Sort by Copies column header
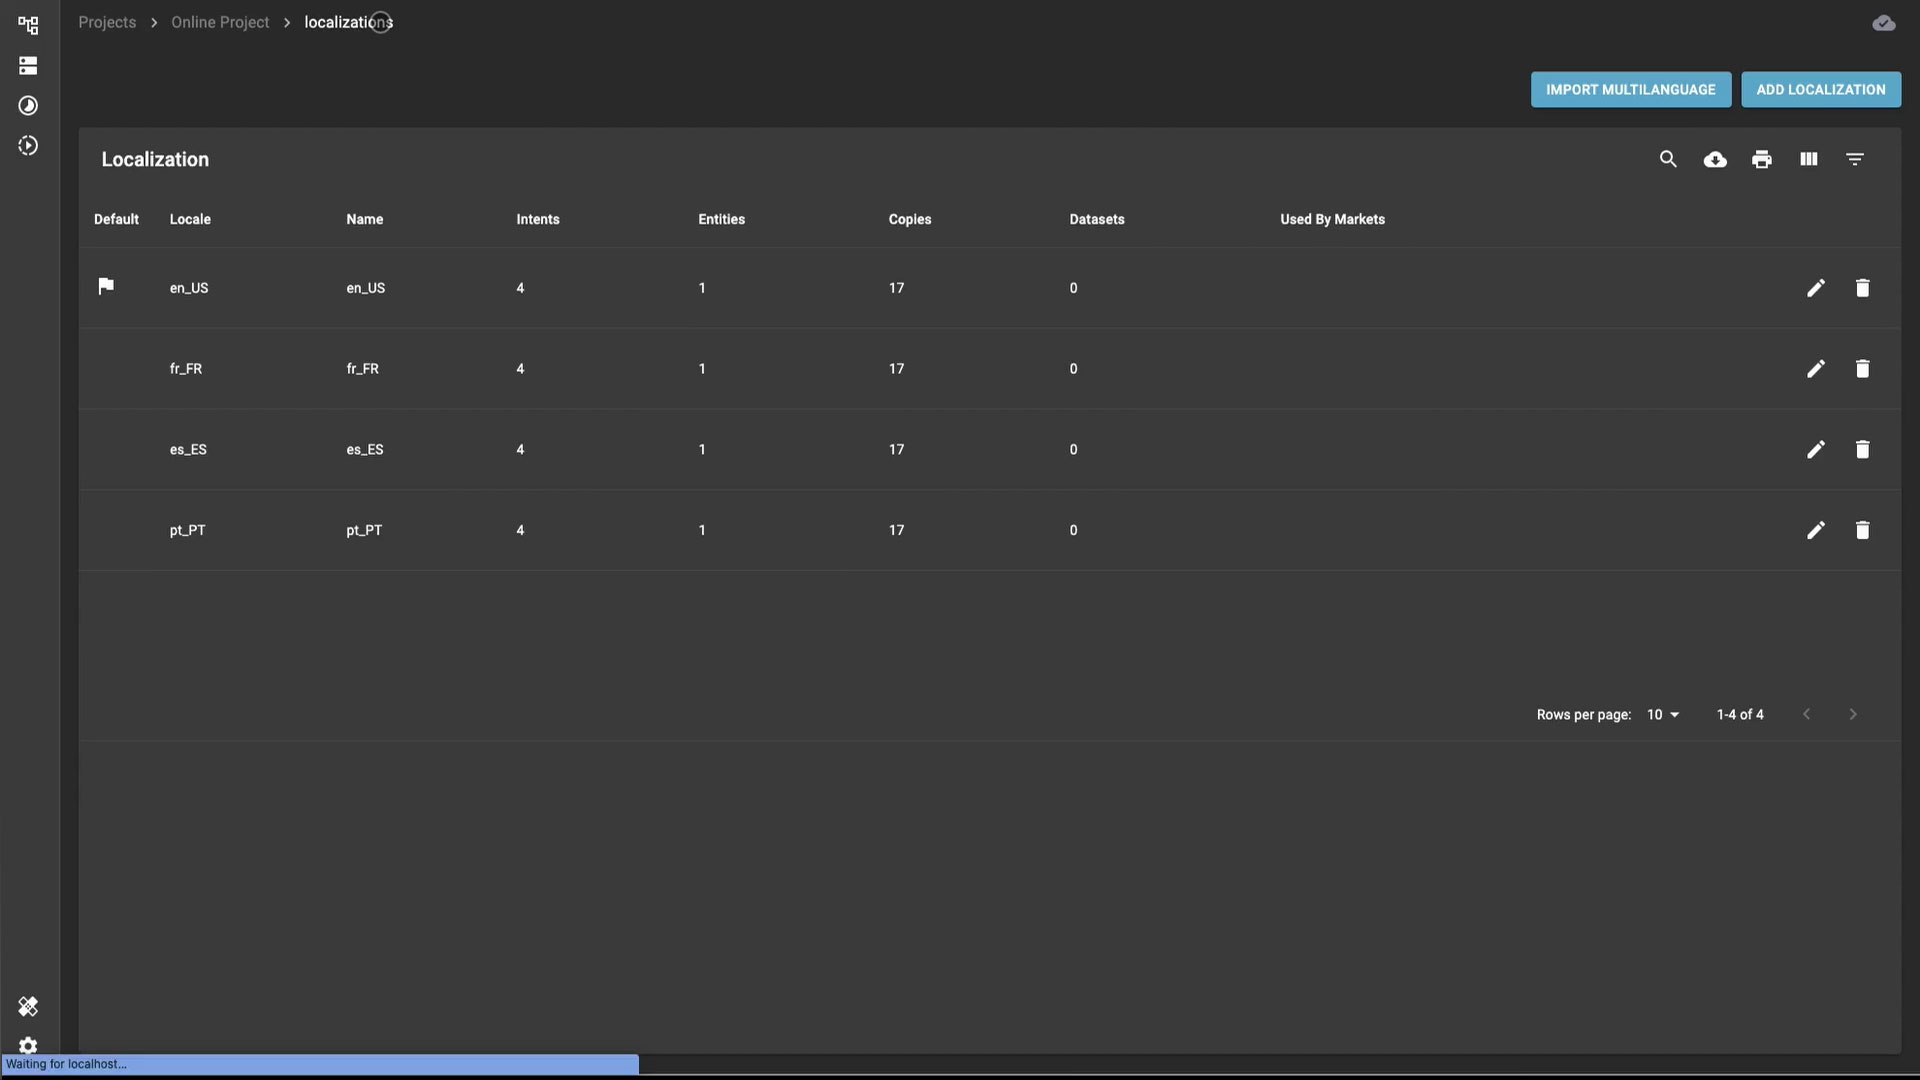 [910, 219]
